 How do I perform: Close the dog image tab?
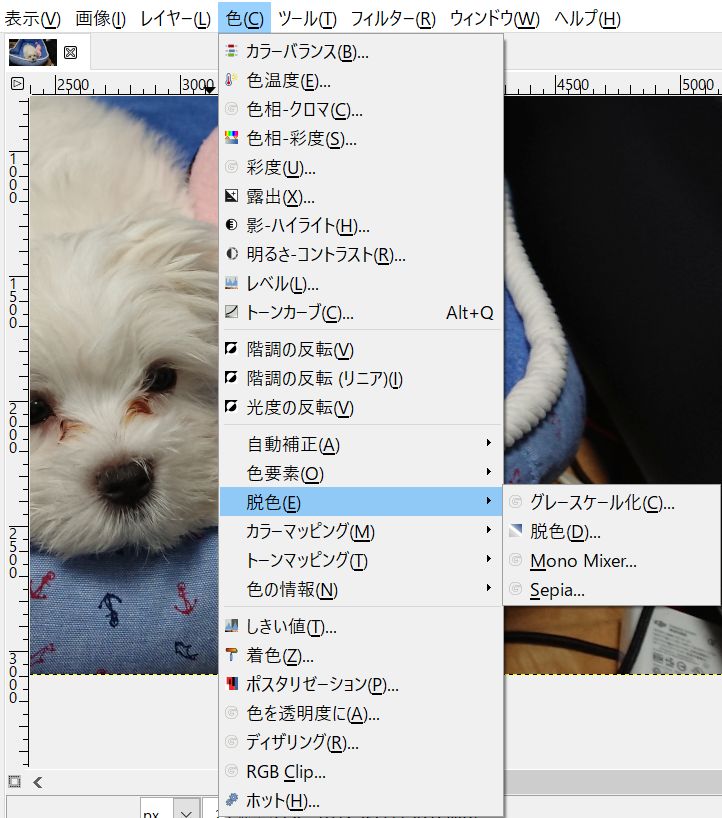click(x=70, y=52)
